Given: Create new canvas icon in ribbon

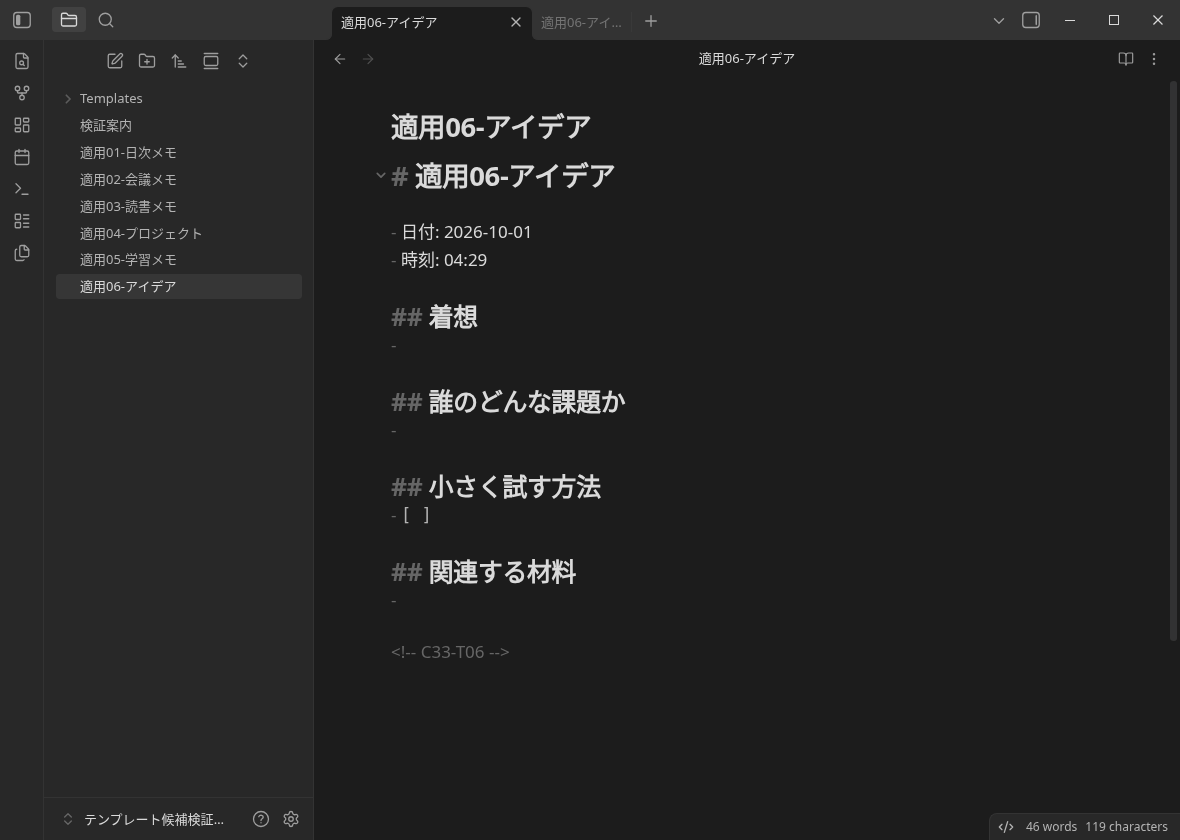Looking at the screenshot, I should tap(22, 125).
